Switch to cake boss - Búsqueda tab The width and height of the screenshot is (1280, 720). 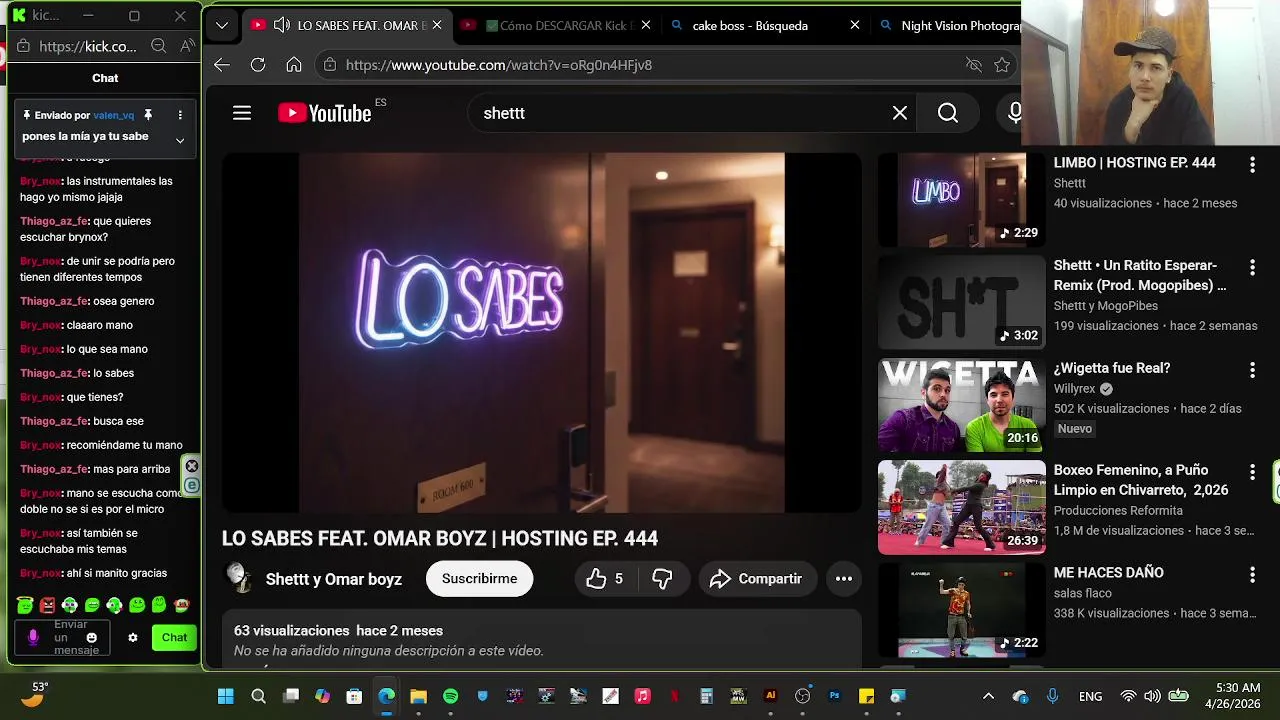[764, 25]
